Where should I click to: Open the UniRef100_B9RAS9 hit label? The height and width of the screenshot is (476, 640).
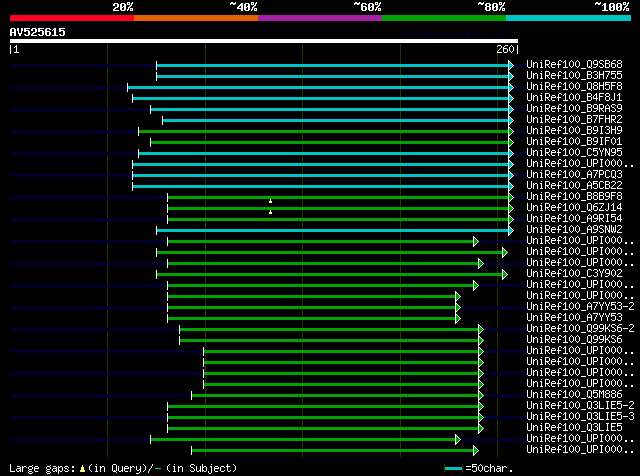tap(574, 109)
